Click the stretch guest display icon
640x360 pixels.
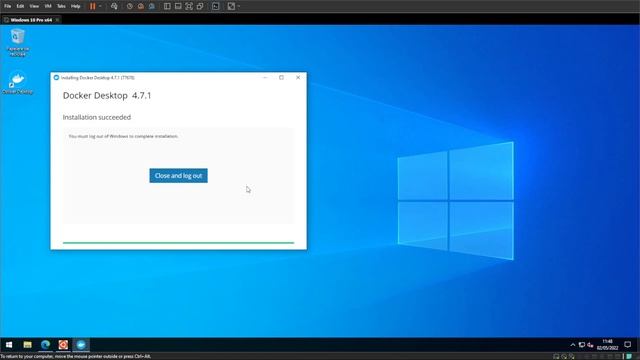(x=231, y=6)
